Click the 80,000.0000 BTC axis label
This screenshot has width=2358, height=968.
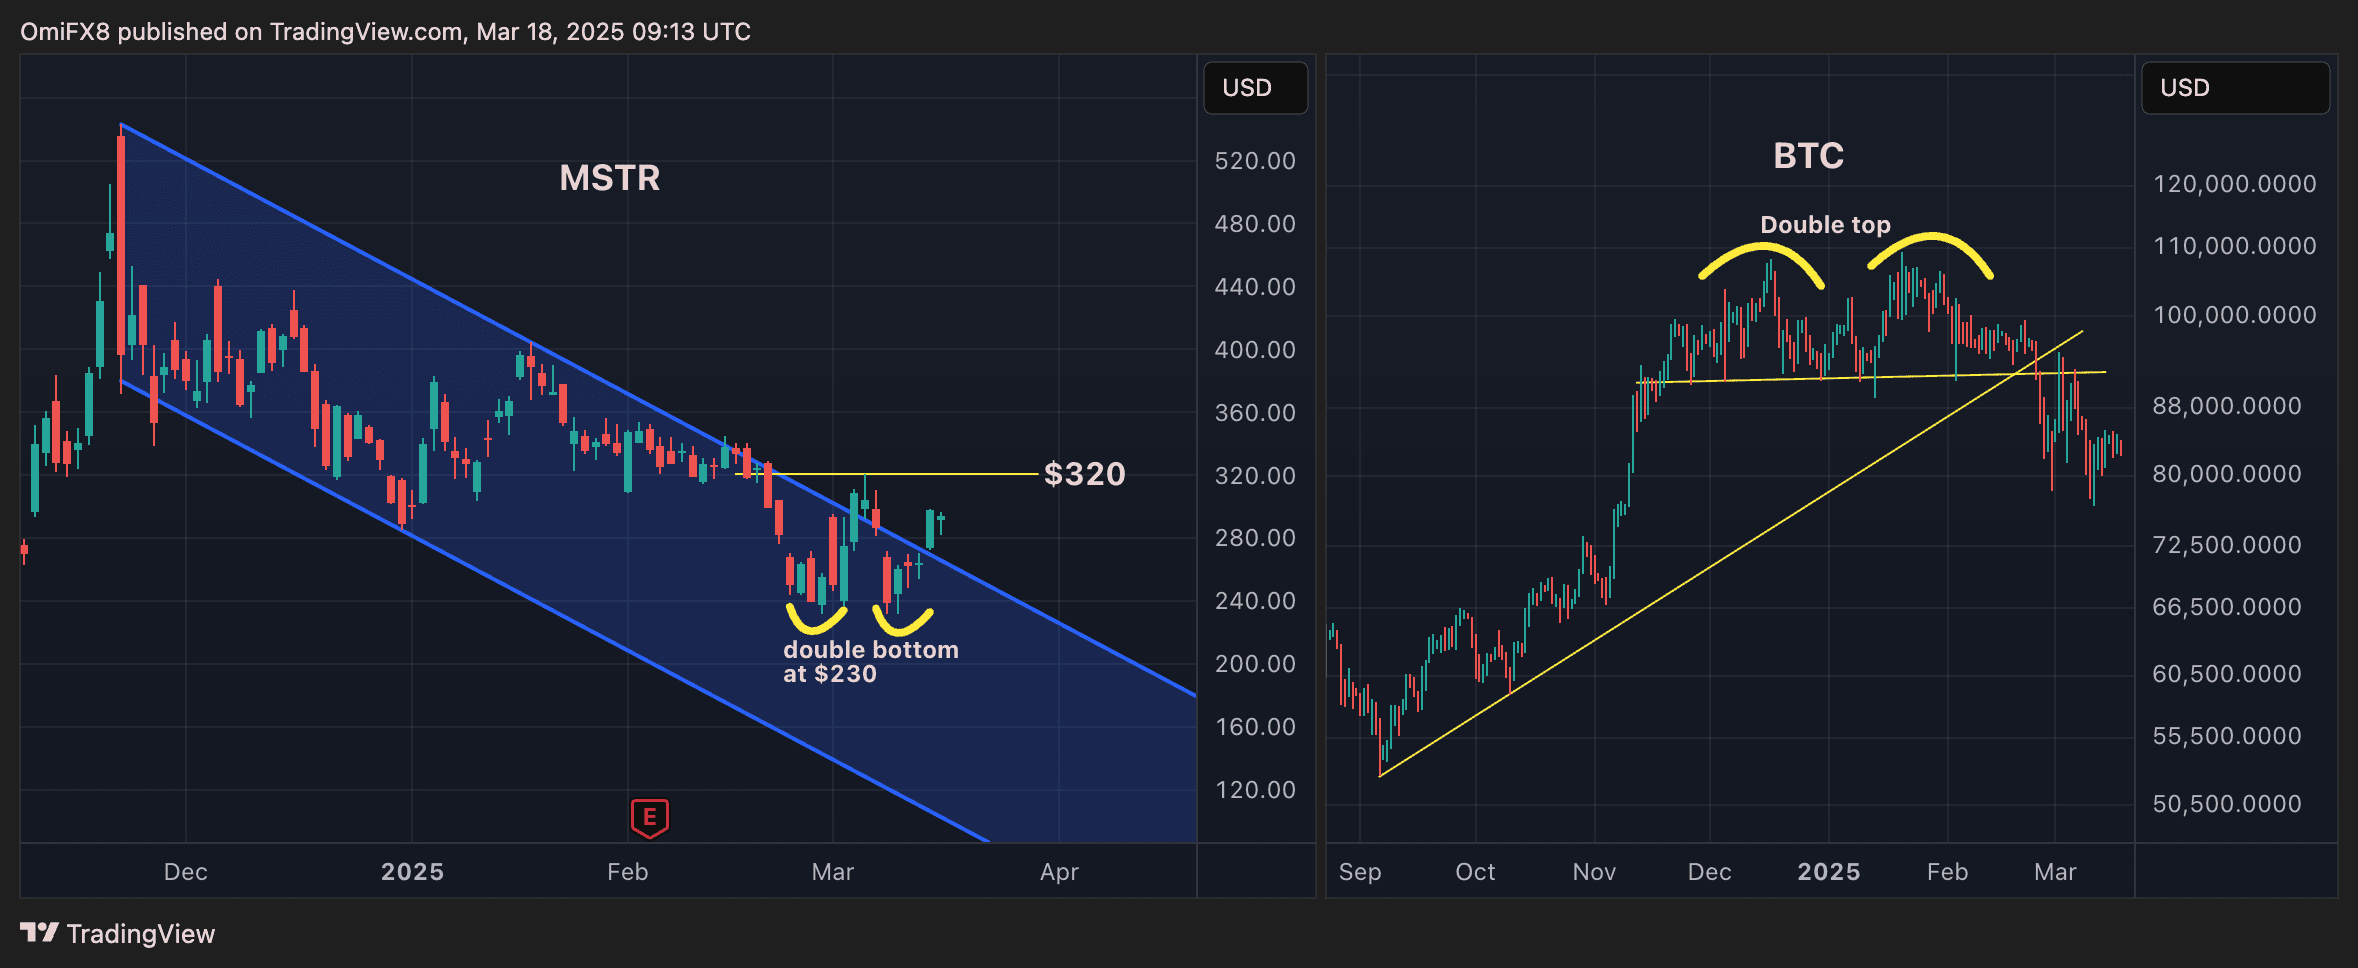pyautogui.click(x=2227, y=474)
